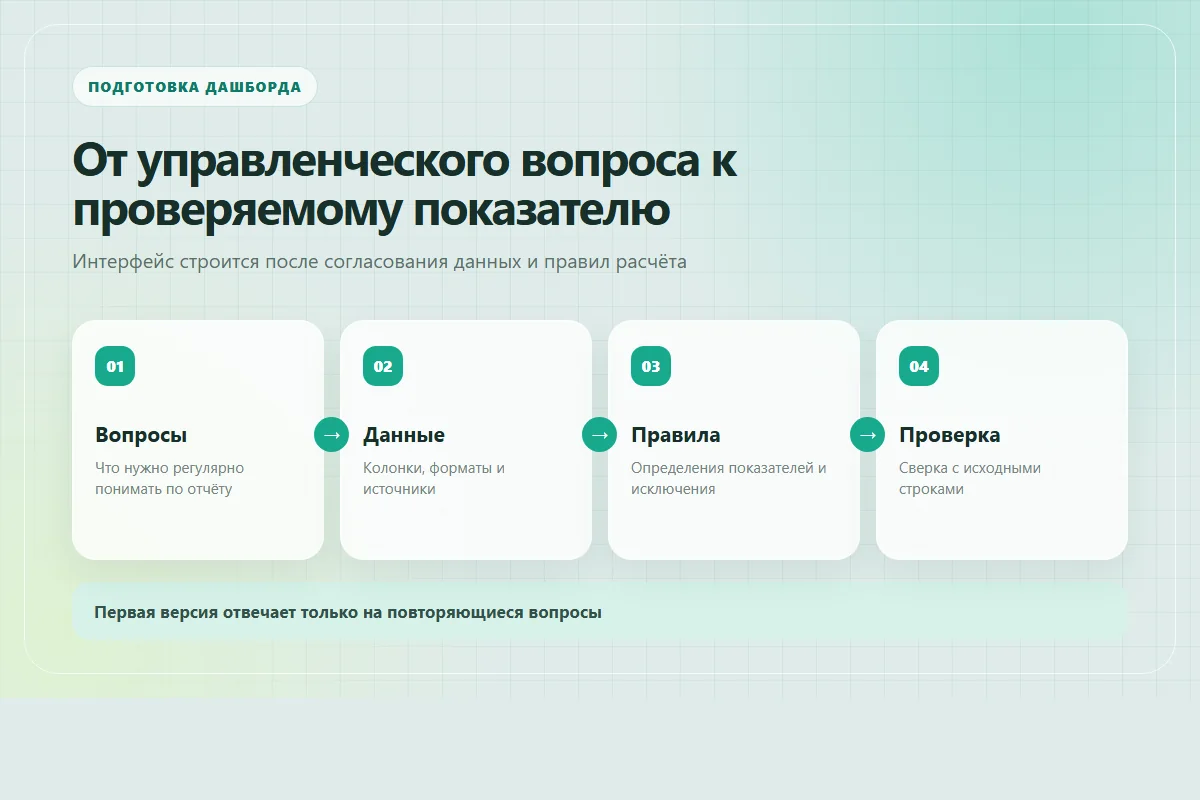Screen dimensions: 1200x800
Task: Click text 'Определения показателей и исключения'
Action: coord(729,478)
